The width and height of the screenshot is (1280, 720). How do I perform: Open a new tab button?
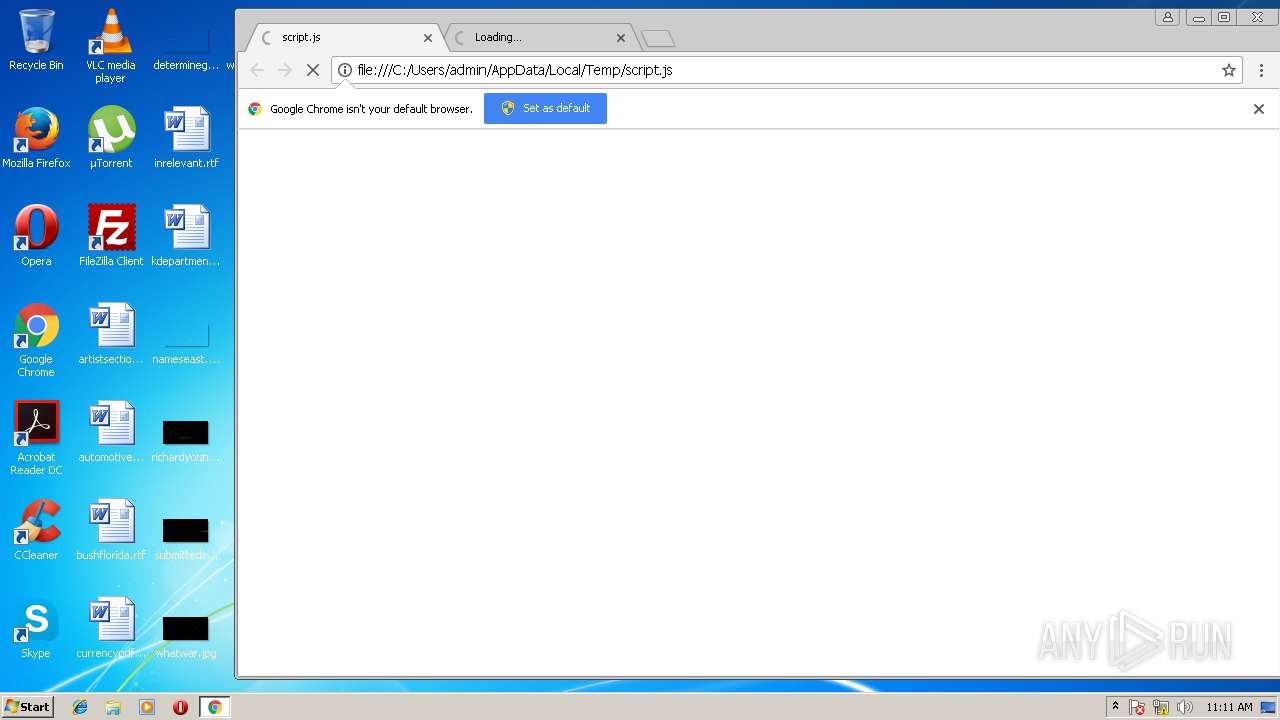[658, 39]
